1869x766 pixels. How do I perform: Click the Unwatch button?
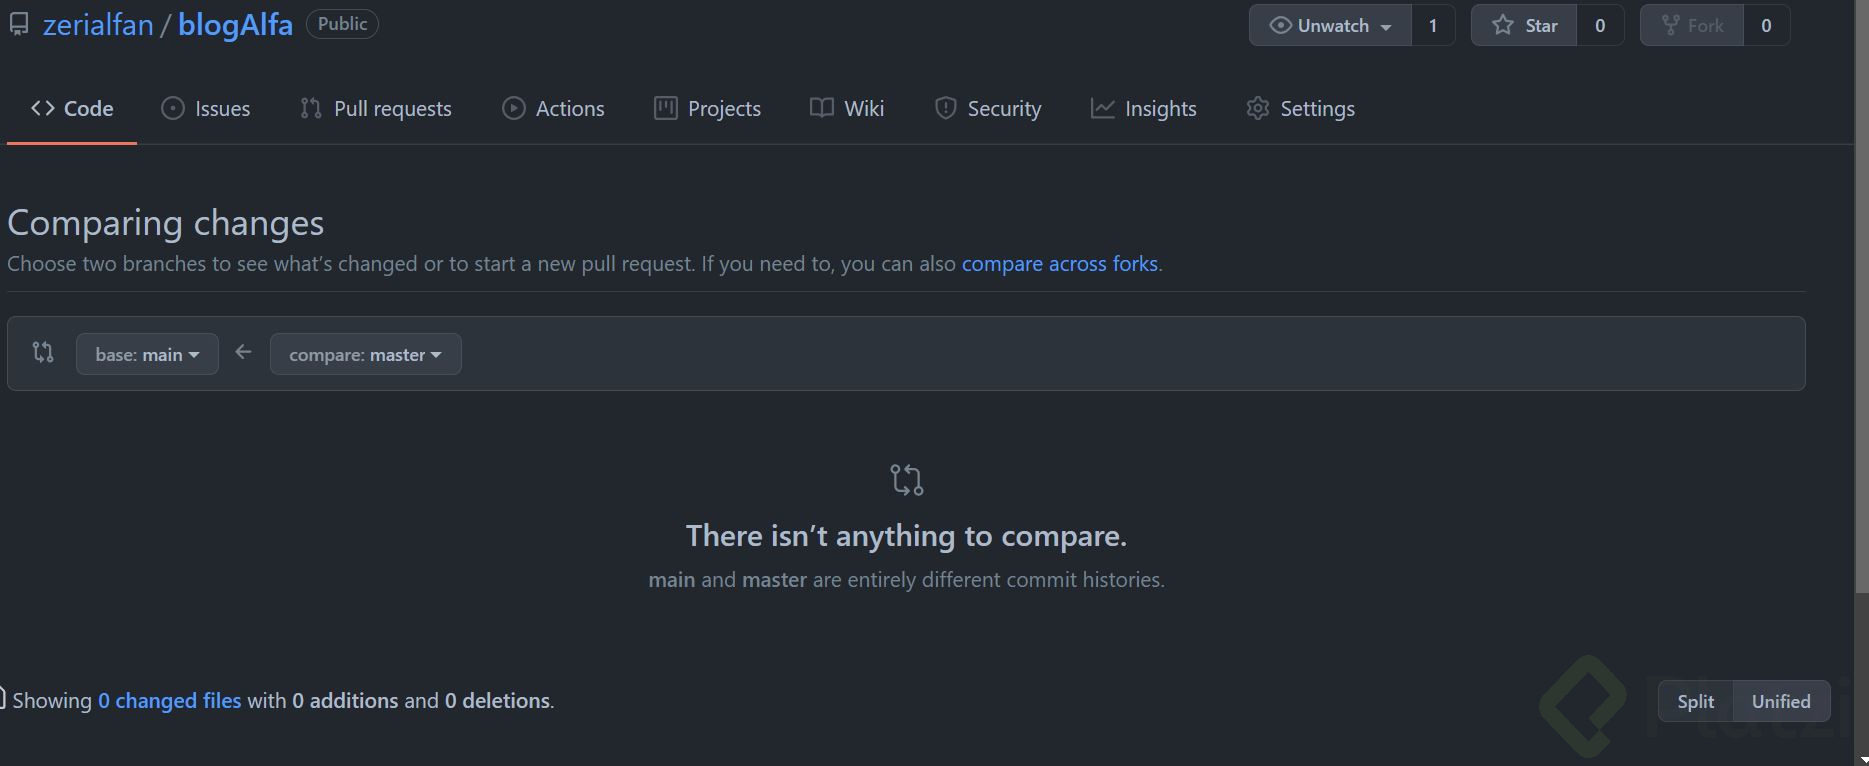coord(1330,25)
